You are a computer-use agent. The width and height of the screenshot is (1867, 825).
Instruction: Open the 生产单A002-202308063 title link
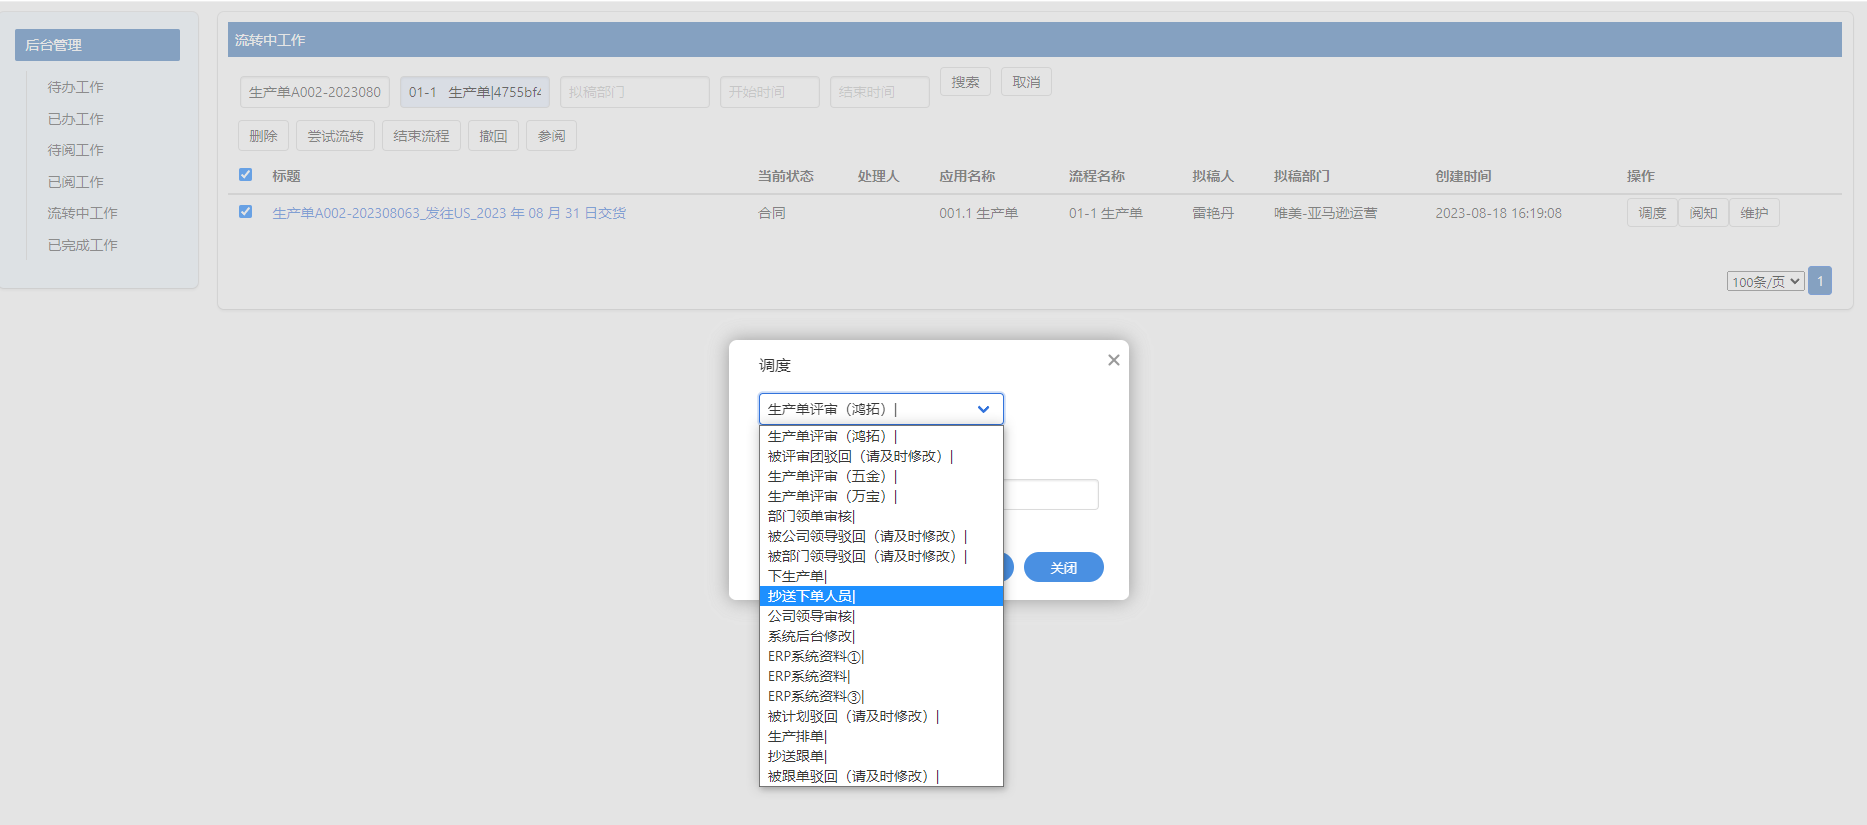[449, 213]
